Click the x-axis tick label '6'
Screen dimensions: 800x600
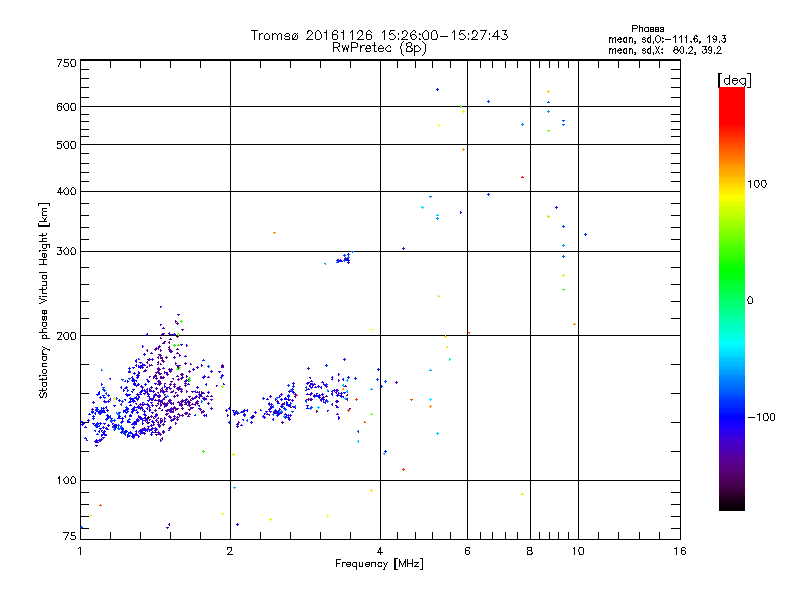[x=467, y=551]
